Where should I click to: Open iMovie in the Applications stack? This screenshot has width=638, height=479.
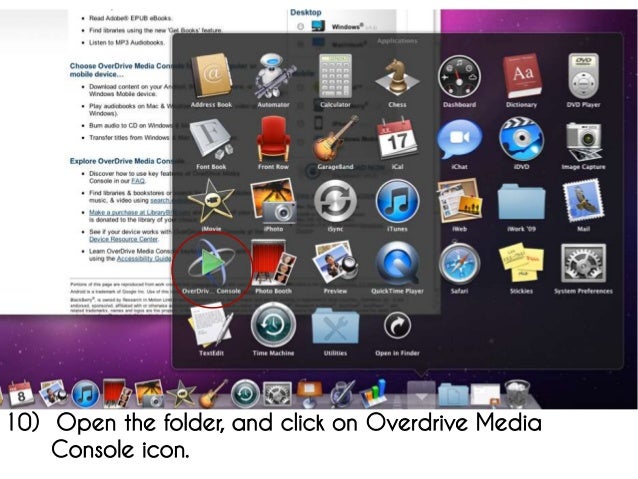coord(211,202)
